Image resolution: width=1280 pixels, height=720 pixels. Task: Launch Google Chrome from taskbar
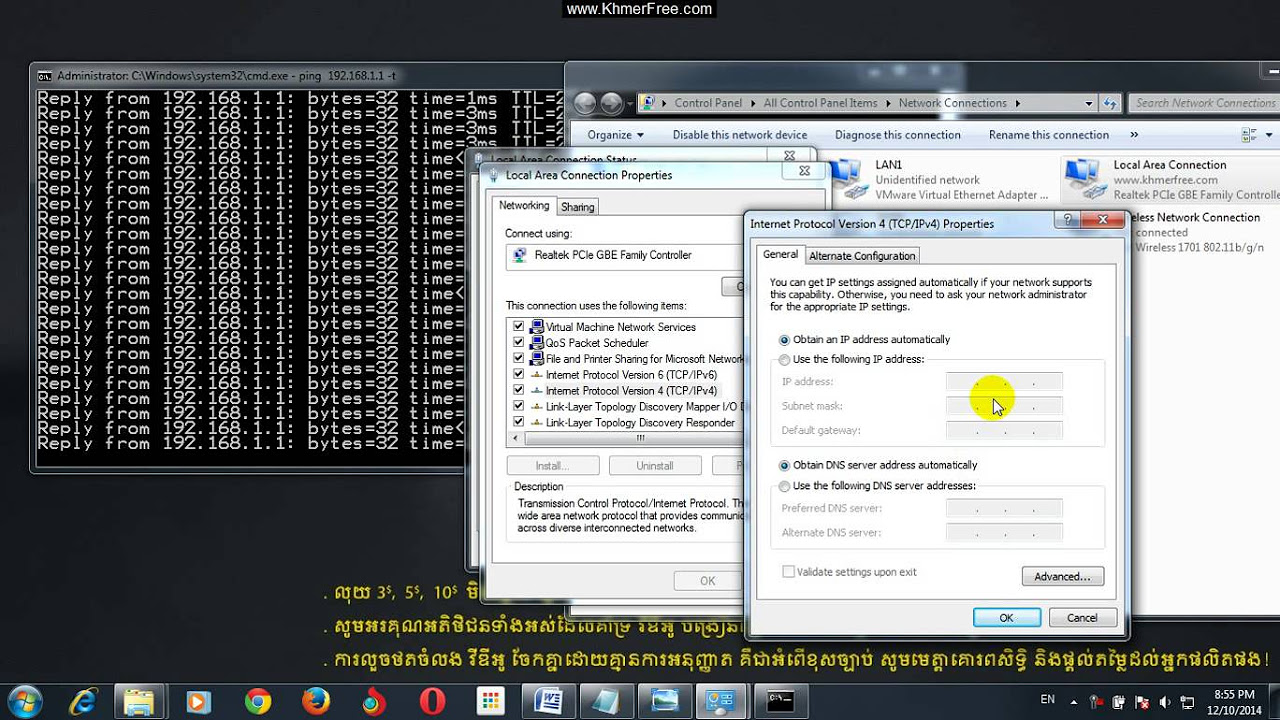pos(257,702)
